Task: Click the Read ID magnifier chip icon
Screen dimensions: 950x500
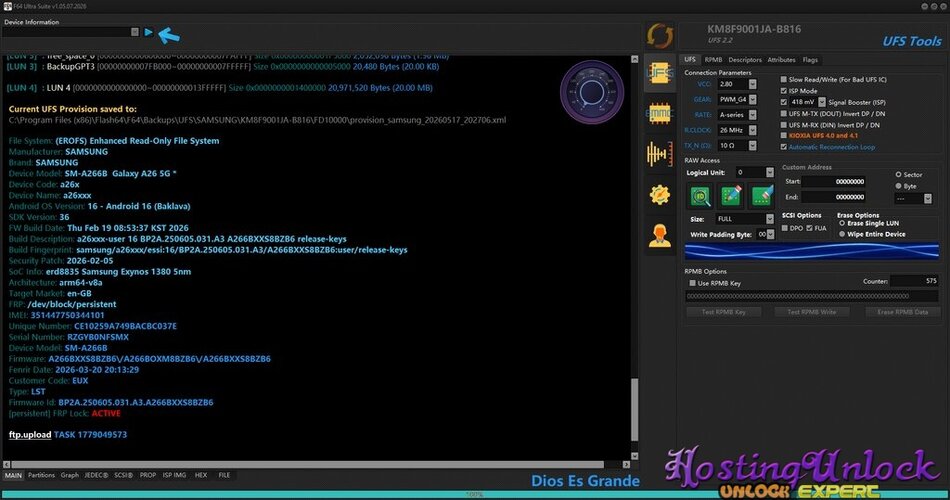Action: tap(700, 196)
